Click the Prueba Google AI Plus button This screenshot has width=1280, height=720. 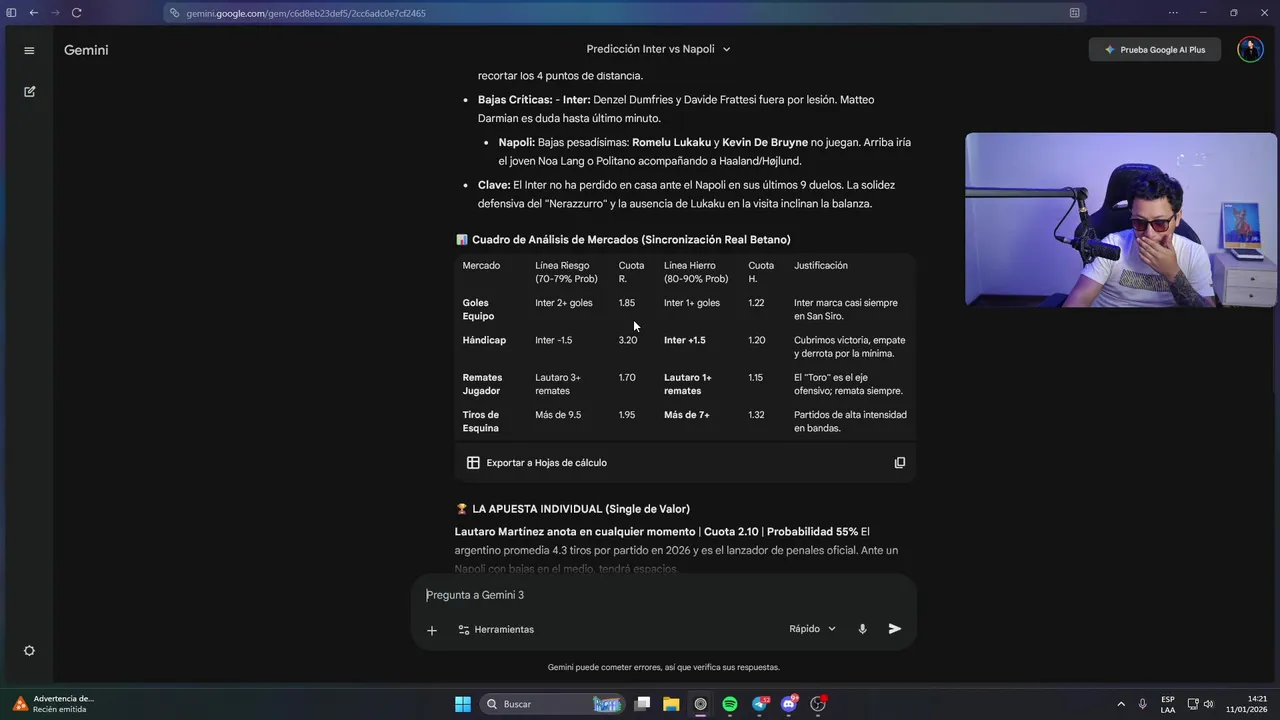[x=1155, y=49]
